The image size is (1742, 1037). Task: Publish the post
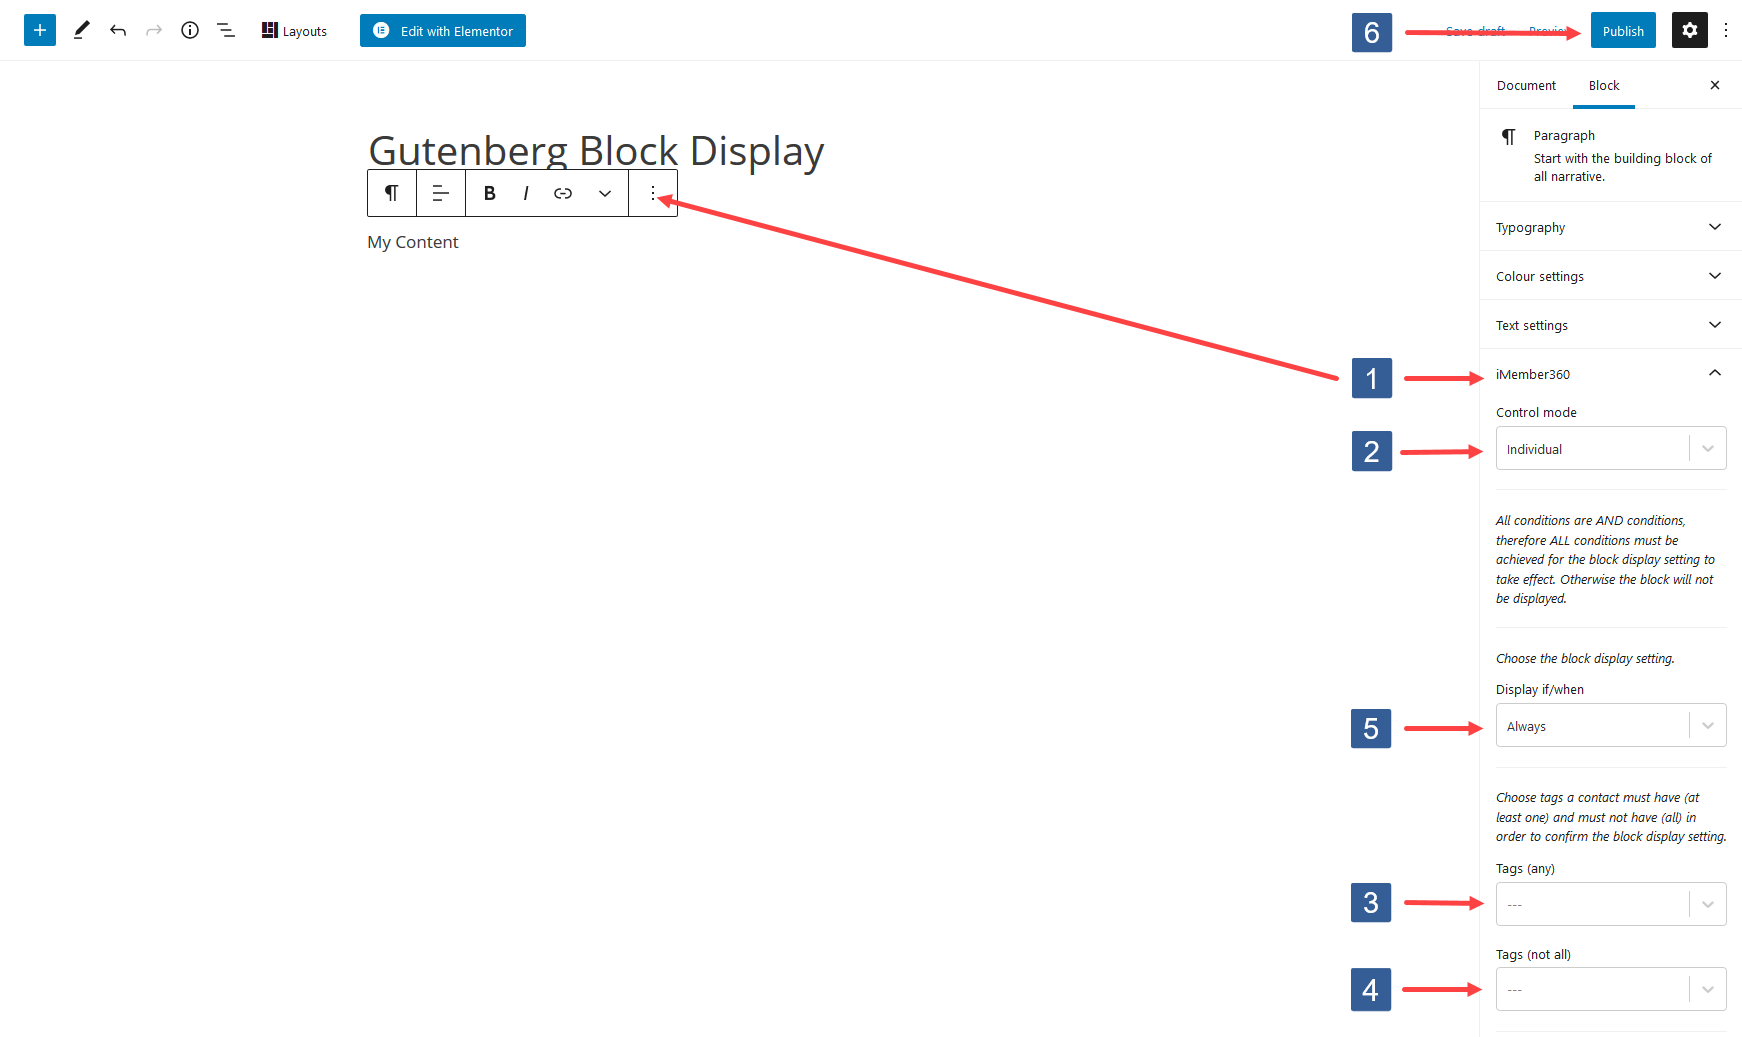(1623, 30)
